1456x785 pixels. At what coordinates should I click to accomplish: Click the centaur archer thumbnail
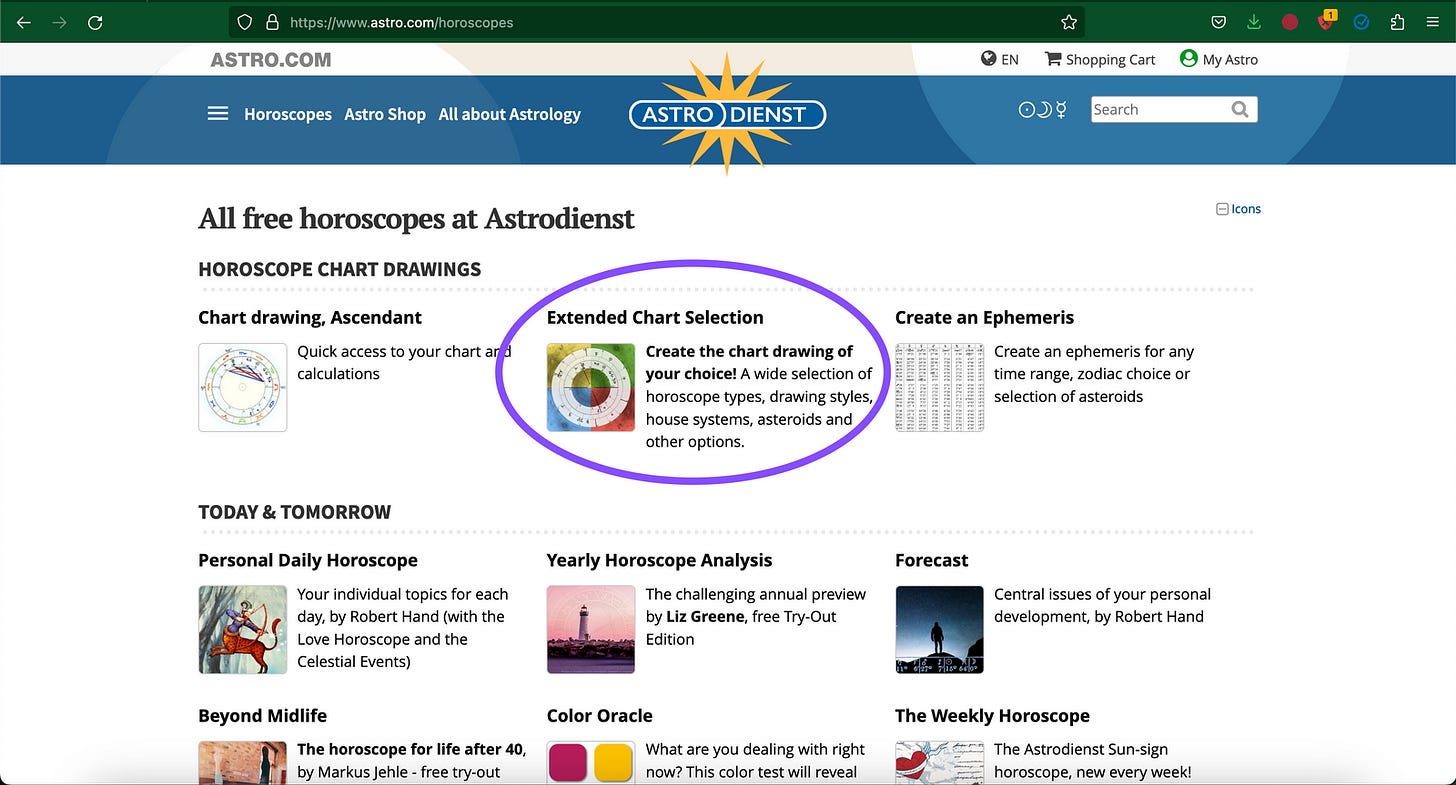[243, 629]
